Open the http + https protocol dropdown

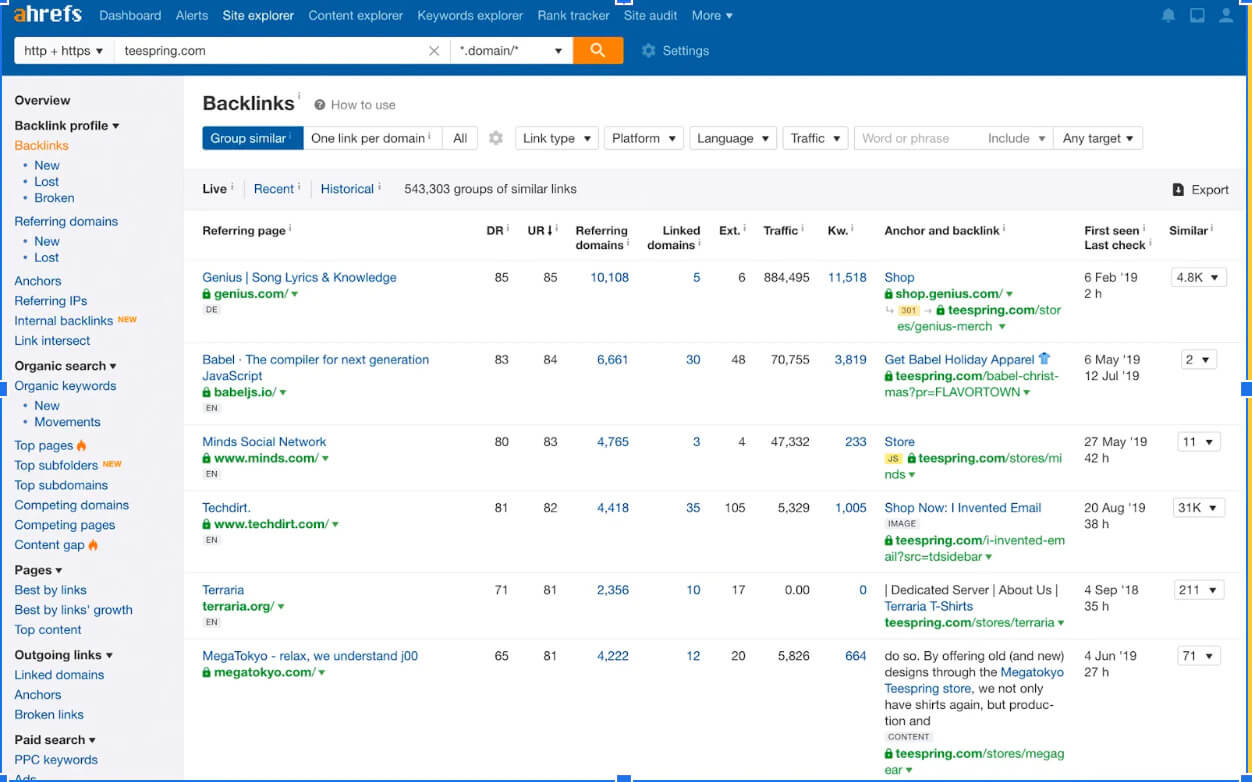point(64,51)
